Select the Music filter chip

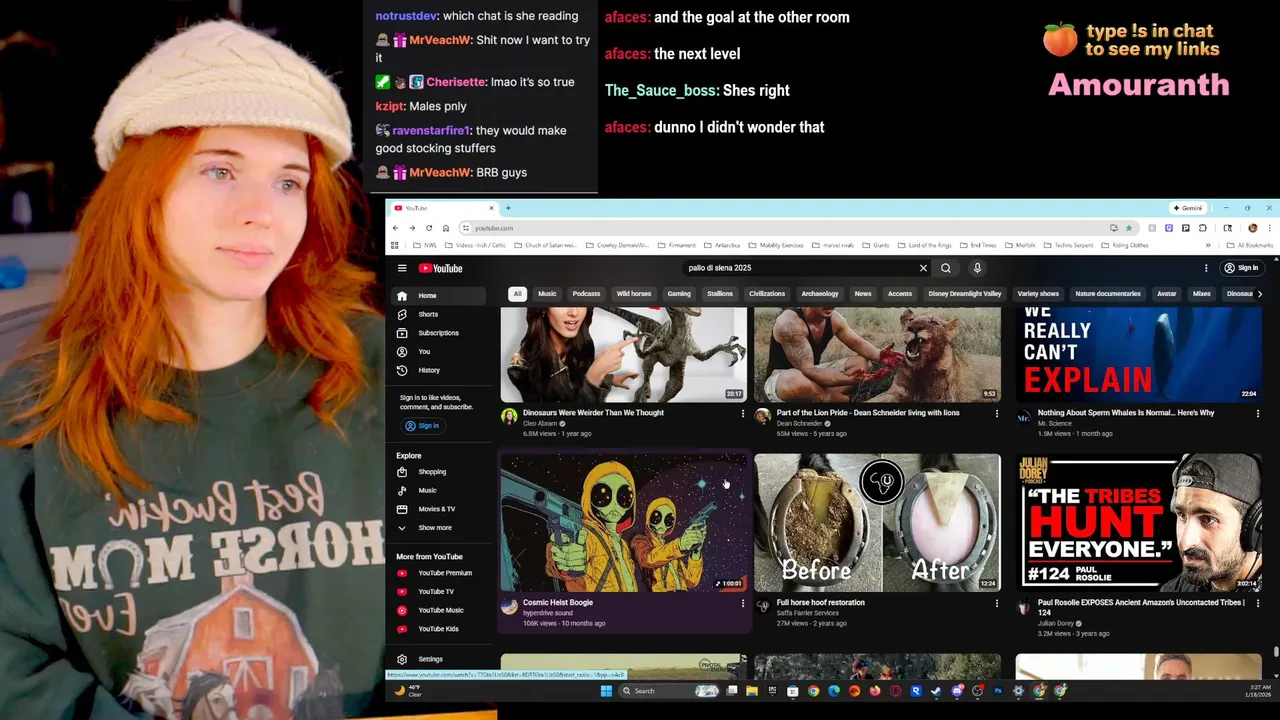[x=547, y=294]
